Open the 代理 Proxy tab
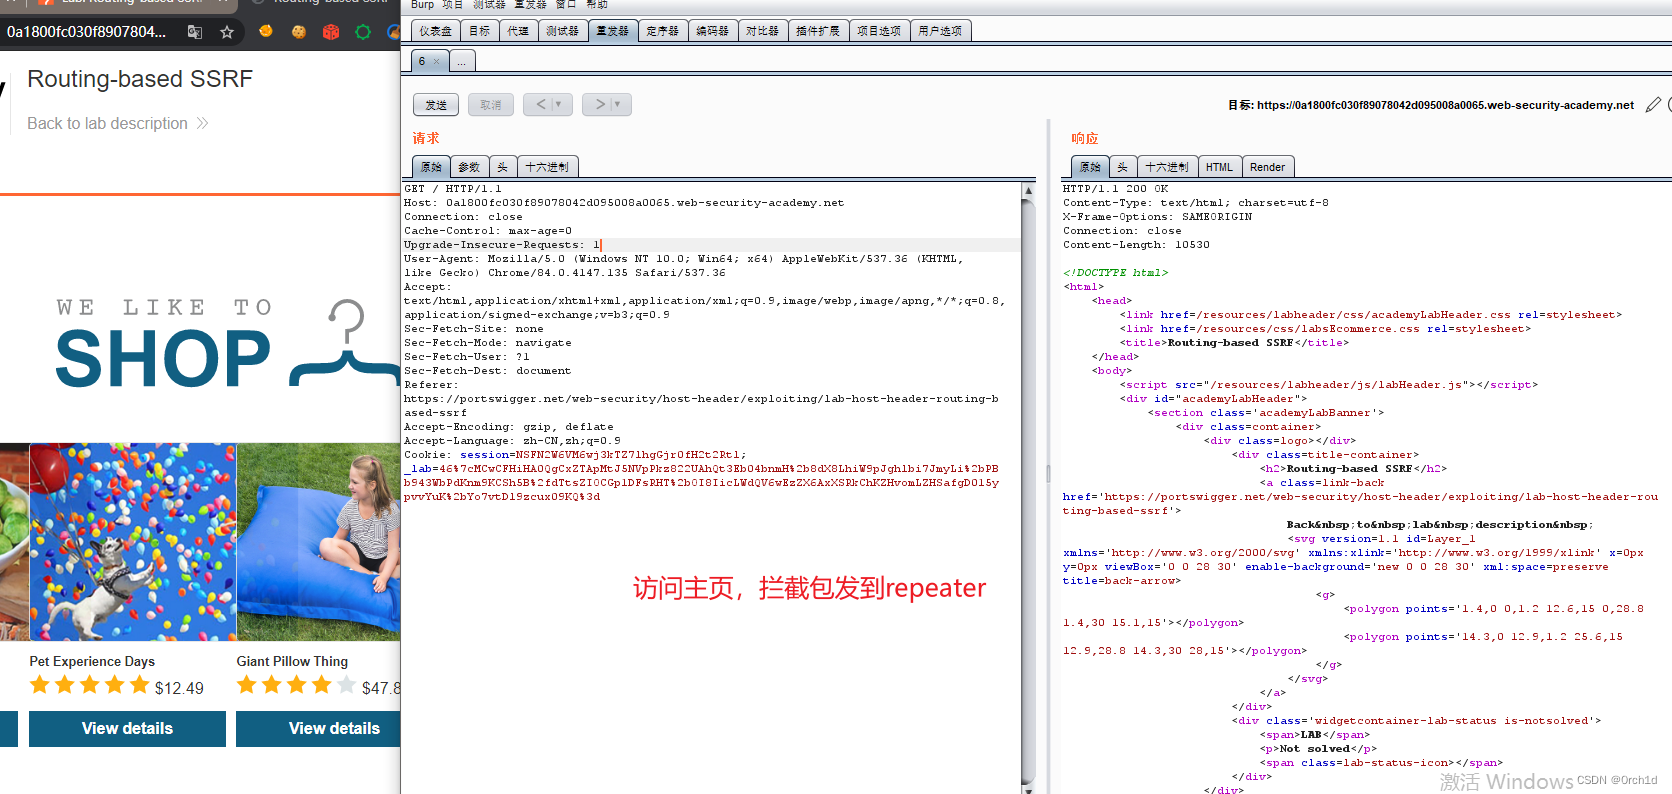Image resolution: width=1672 pixels, height=794 pixels. coord(518,31)
